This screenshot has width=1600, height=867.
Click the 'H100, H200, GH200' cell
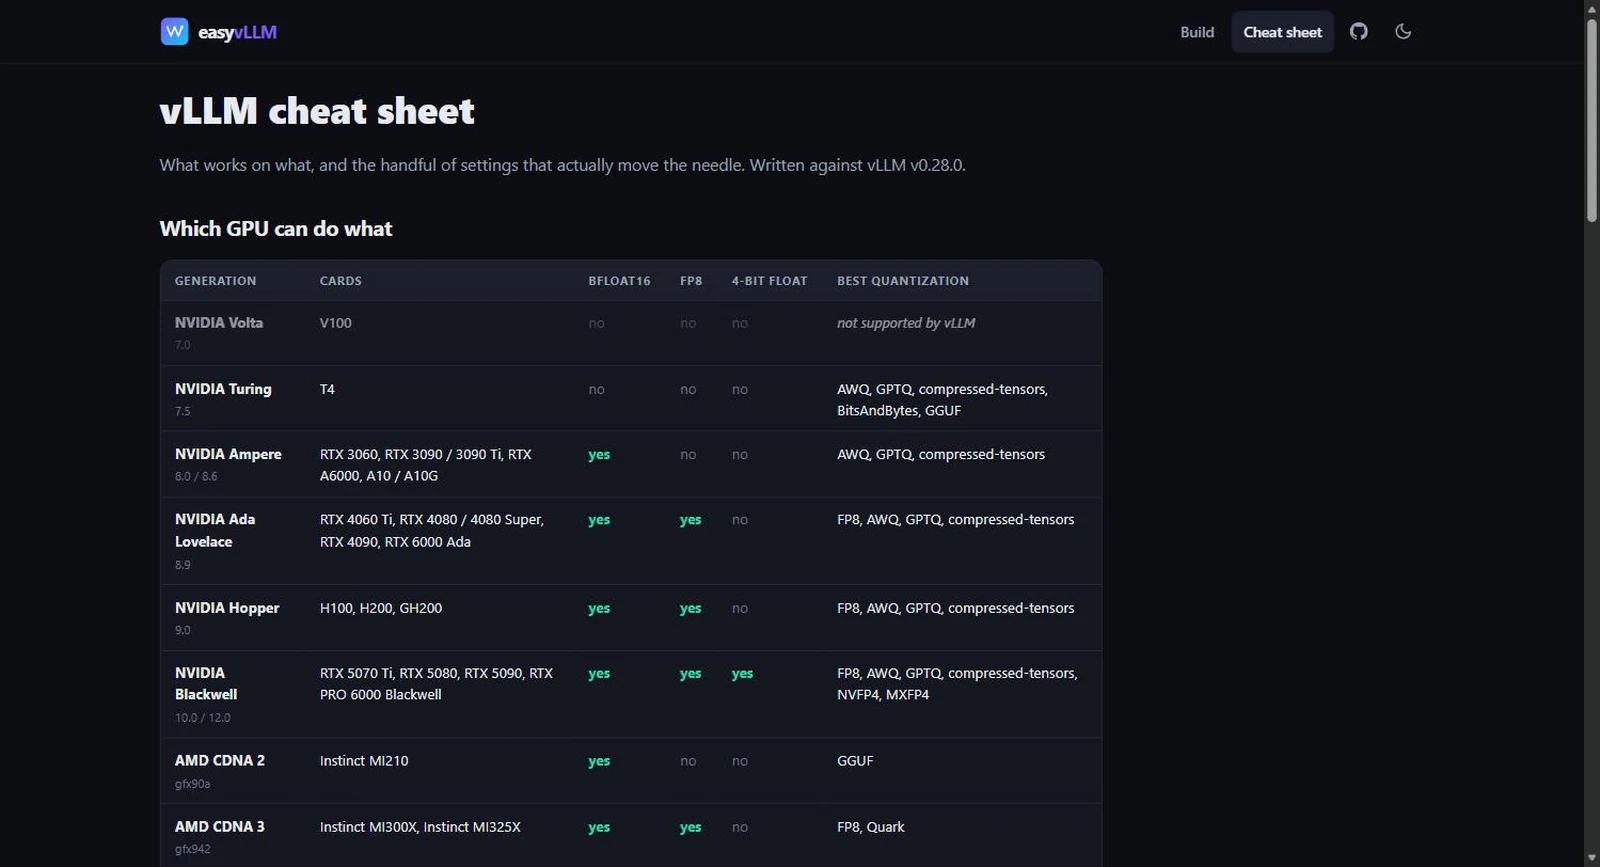coord(381,608)
